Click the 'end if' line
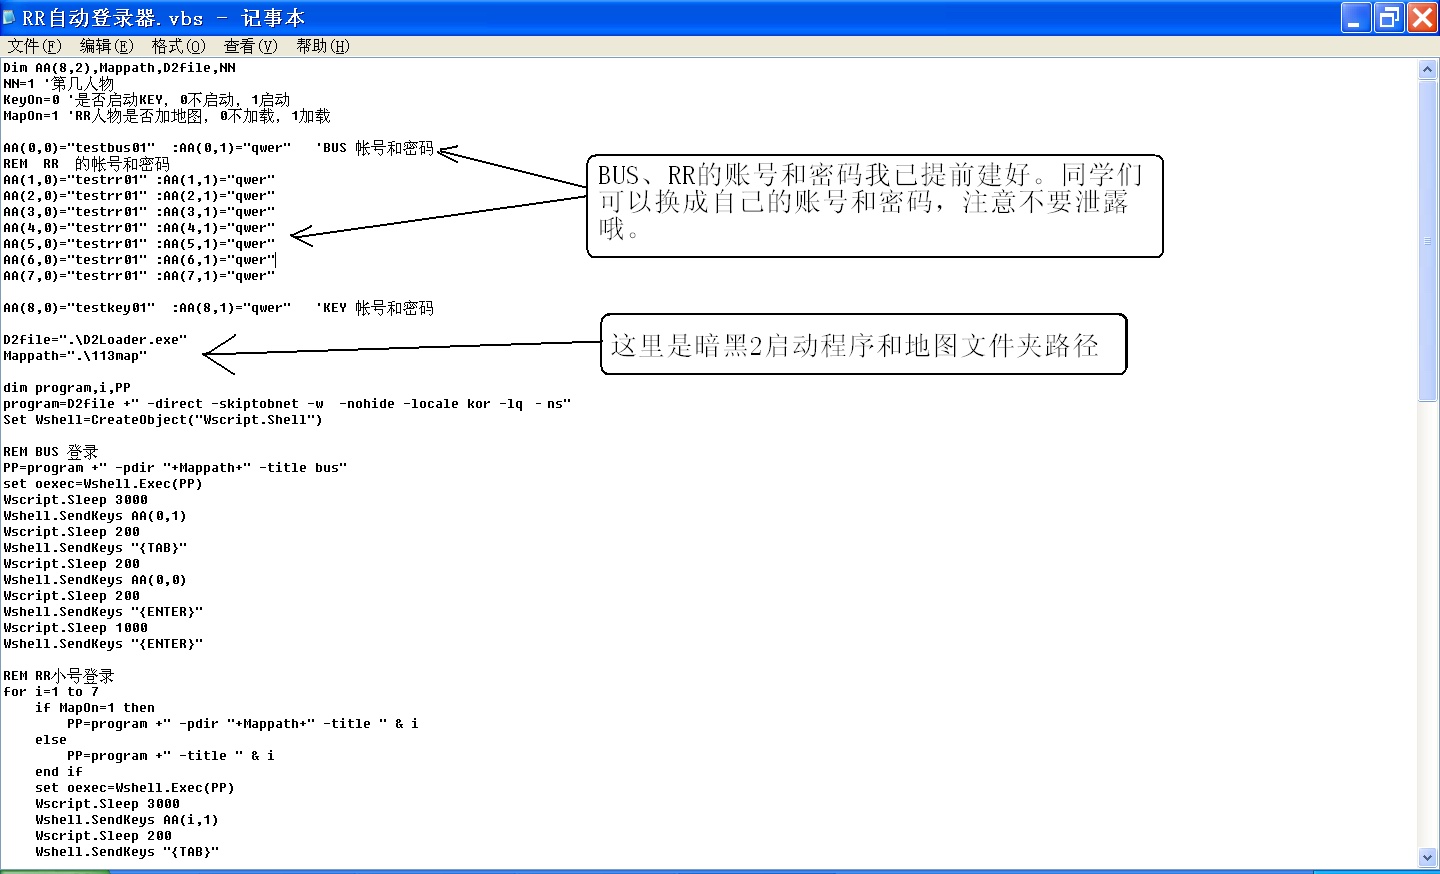The width and height of the screenshot is (1440, 874). 59,772
